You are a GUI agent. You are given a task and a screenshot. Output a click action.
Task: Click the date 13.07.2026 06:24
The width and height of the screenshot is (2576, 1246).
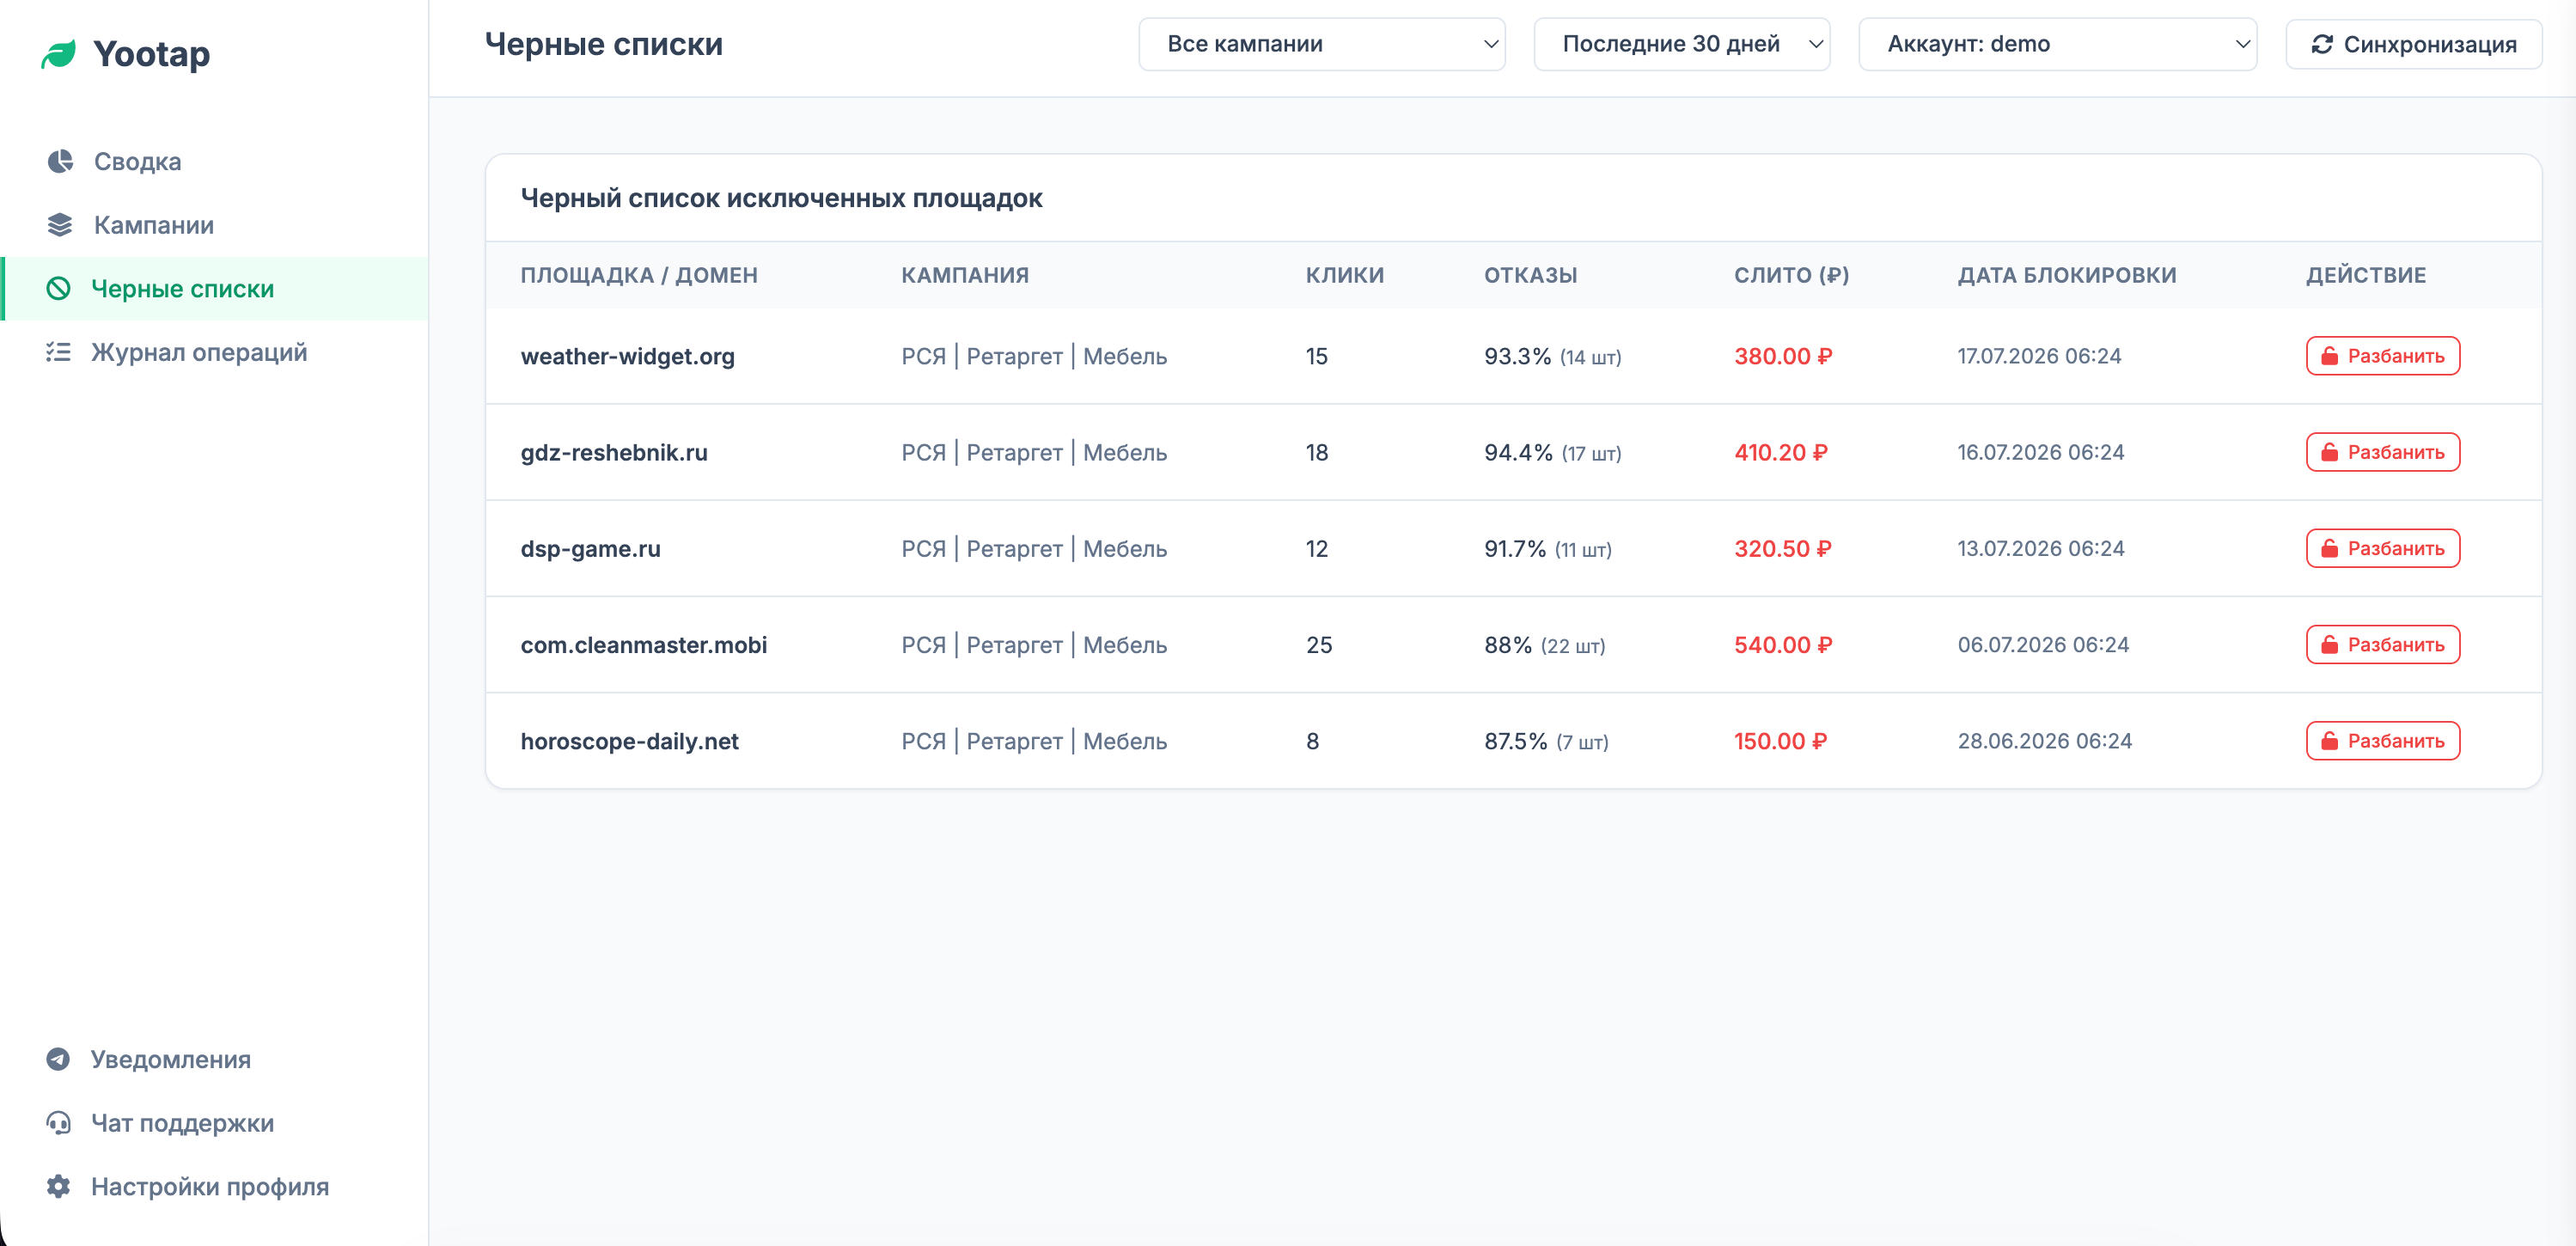pos(2041,548)
